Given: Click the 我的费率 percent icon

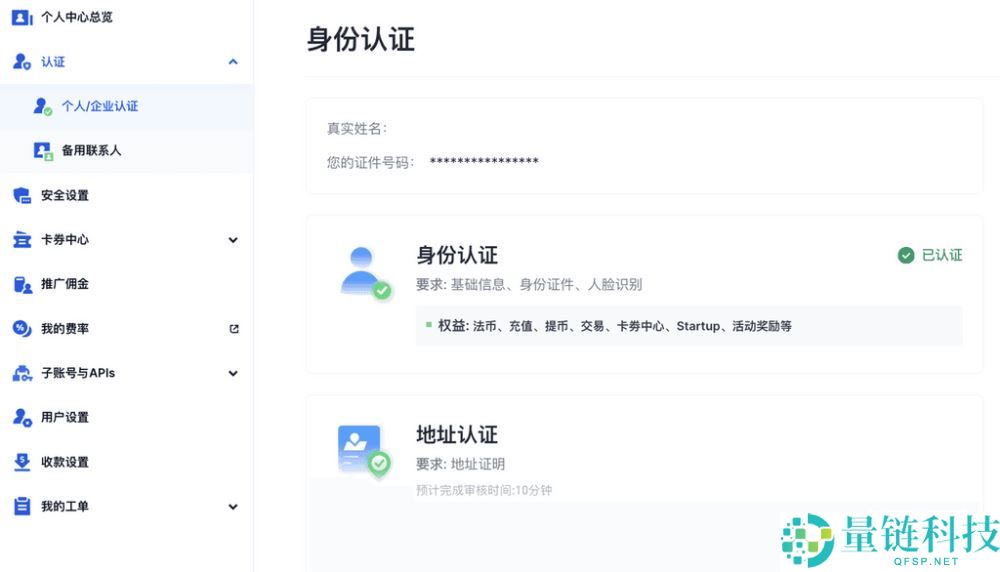Looking at the screenshot, I should [x=22, y=328].
